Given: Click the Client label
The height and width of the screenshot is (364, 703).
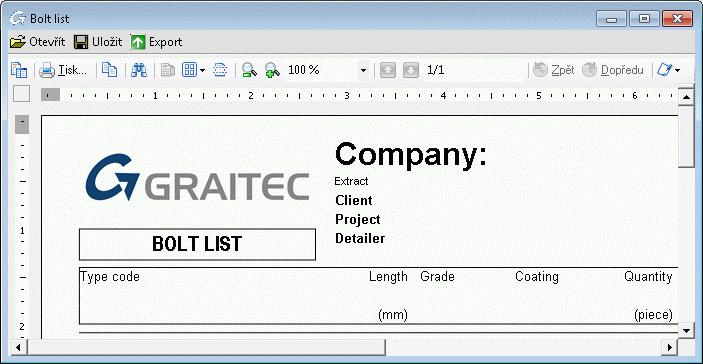Looking at the screenshot, I should (x=354, y=200).
